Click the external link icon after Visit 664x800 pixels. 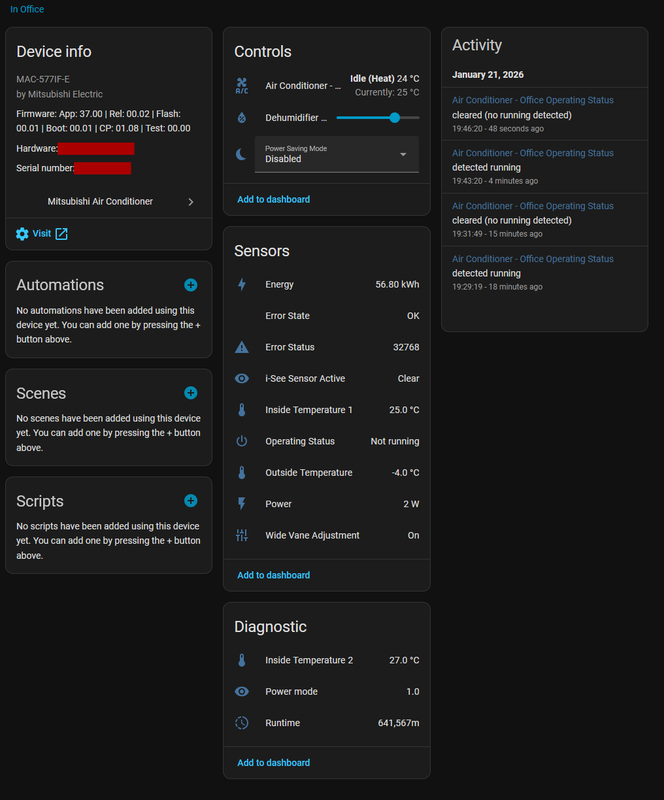(61, 234)
